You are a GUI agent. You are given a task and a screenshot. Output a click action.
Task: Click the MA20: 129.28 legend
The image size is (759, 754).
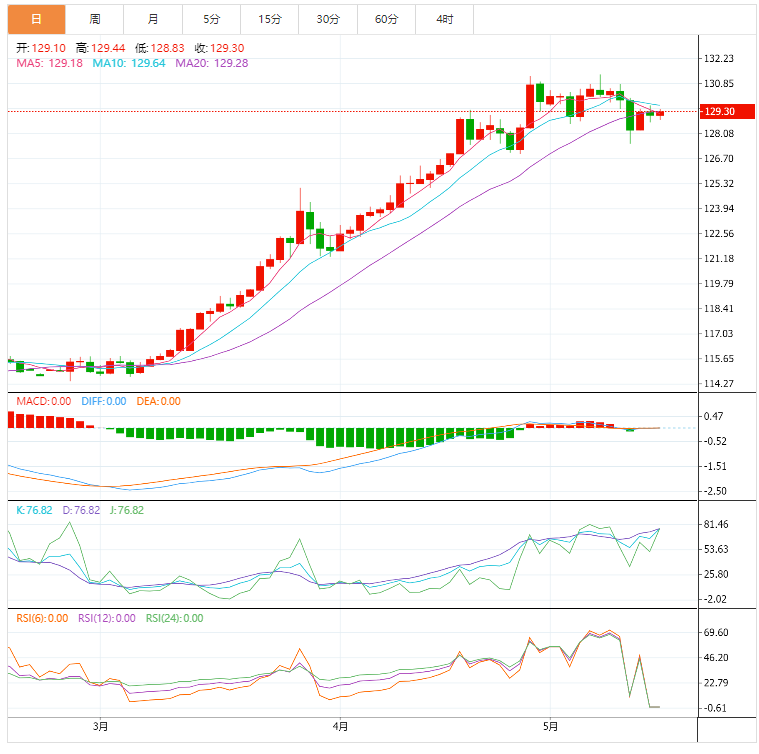pyautogui.click(x=212, y=63)
